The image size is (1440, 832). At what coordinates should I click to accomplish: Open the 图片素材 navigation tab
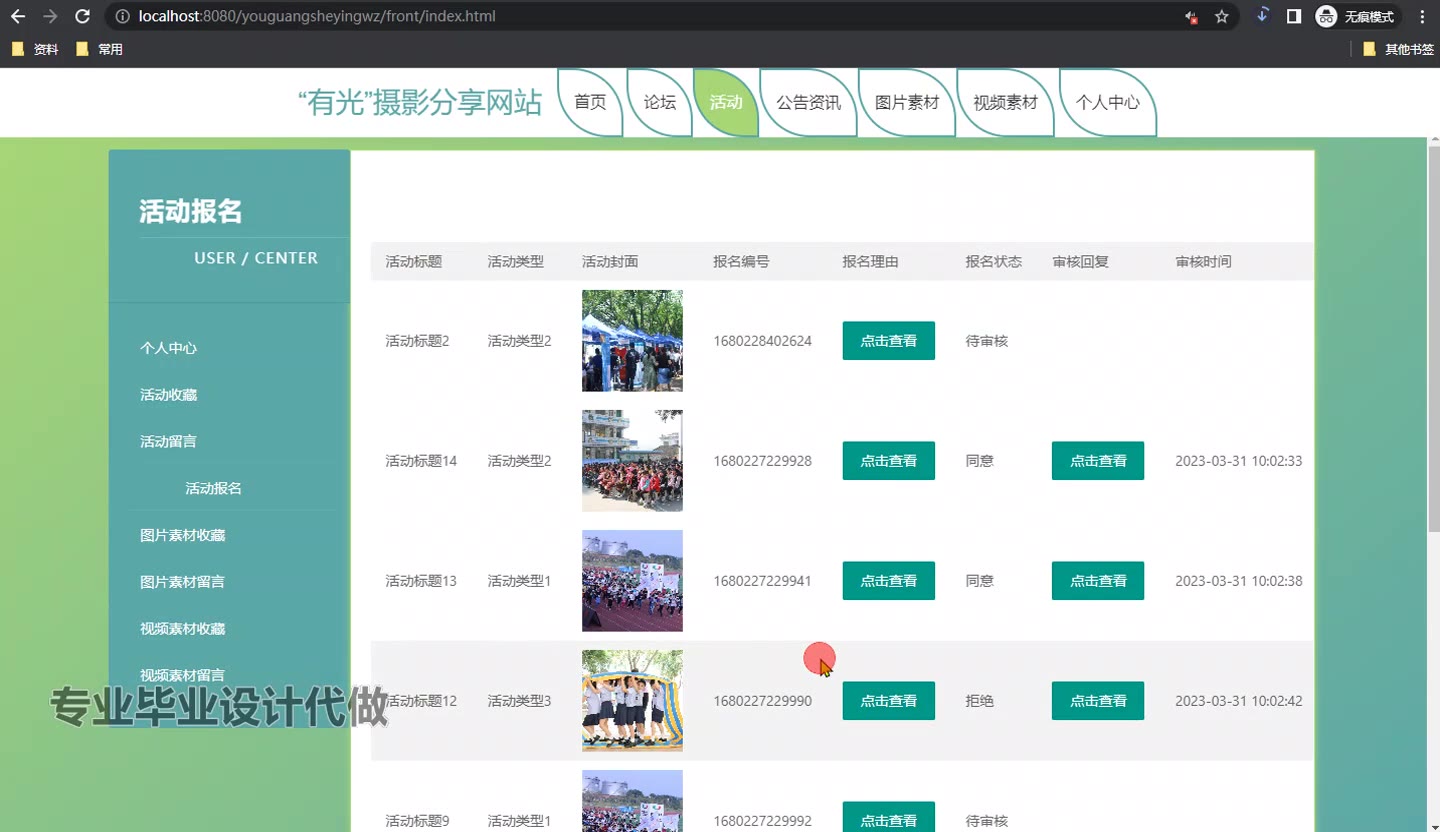907,102
